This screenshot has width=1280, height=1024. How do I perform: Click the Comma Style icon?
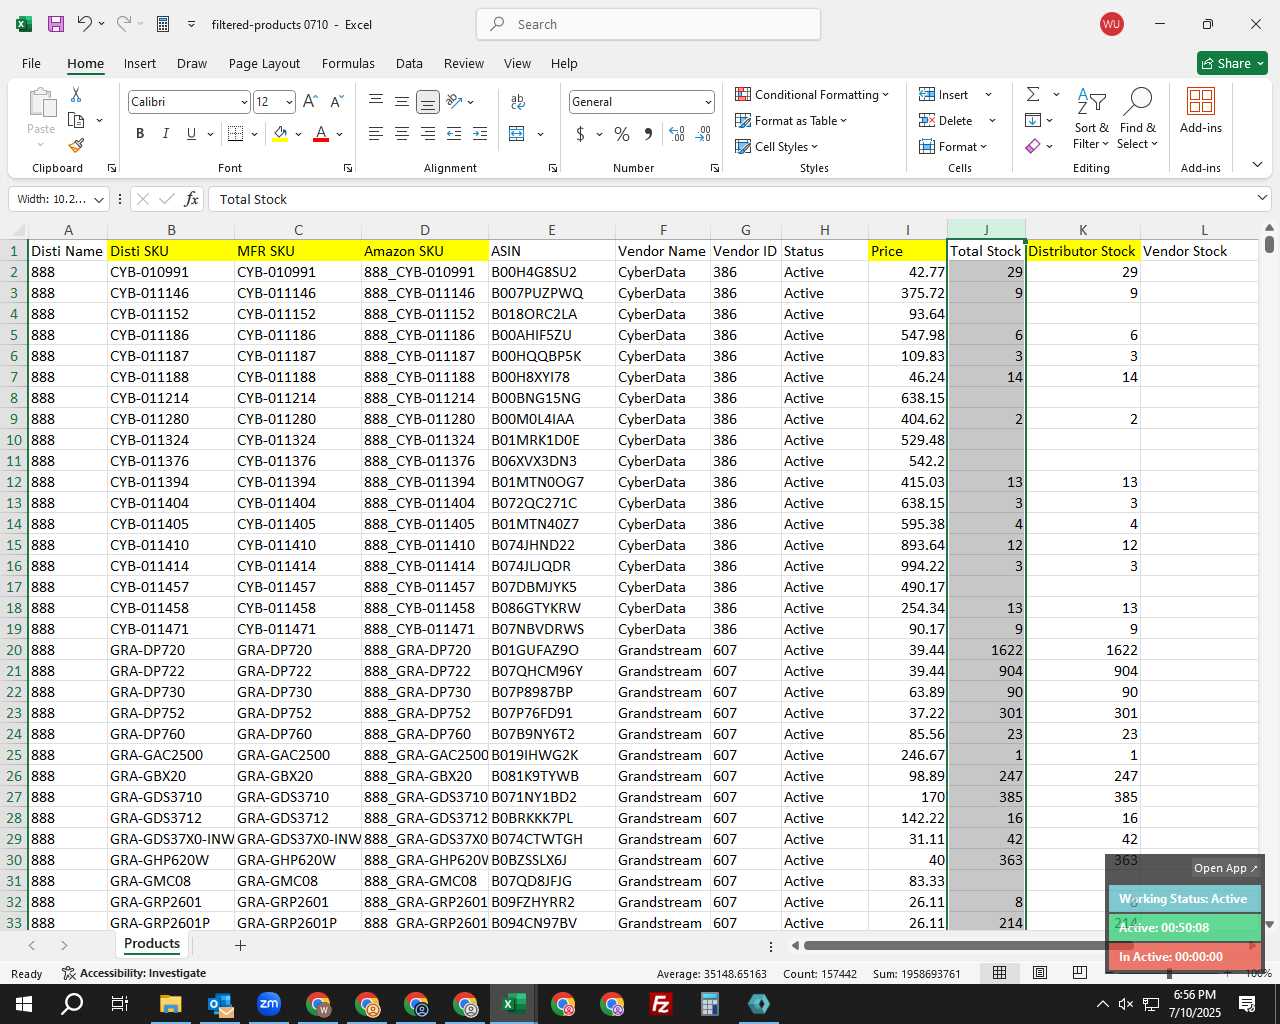click(x=648, y=134)
